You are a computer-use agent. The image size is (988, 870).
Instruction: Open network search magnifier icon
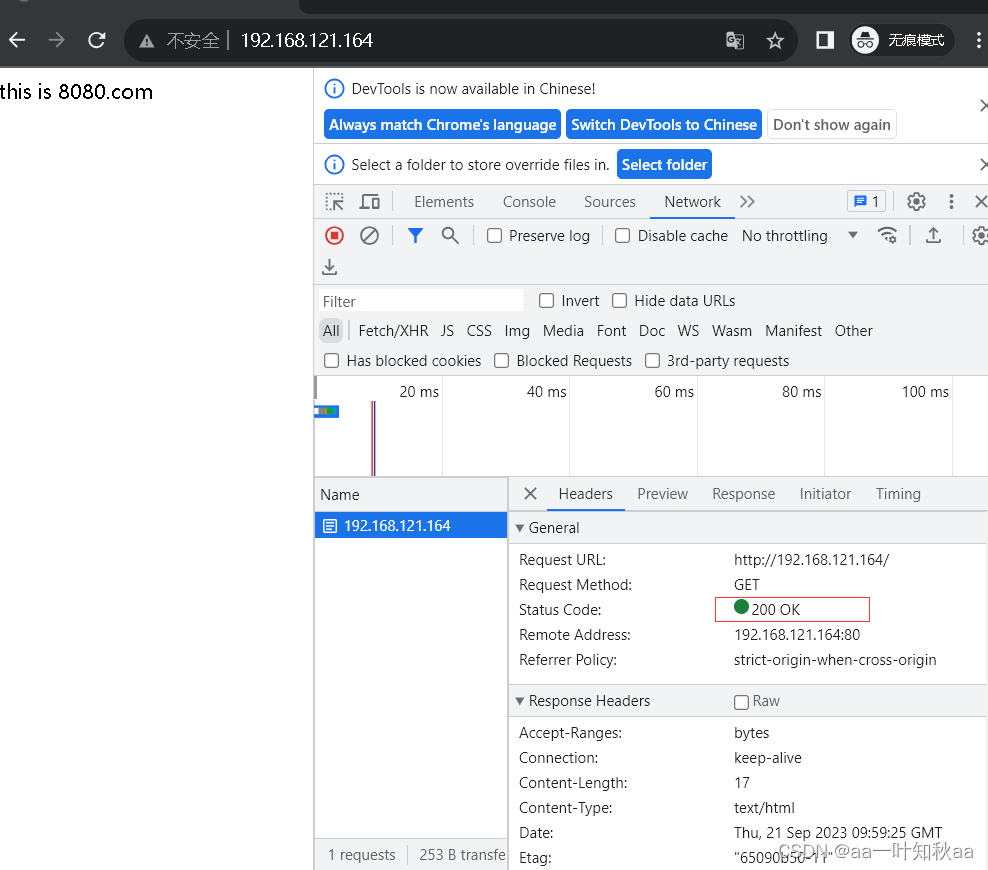pyautogui.click(x=450, y=236)
